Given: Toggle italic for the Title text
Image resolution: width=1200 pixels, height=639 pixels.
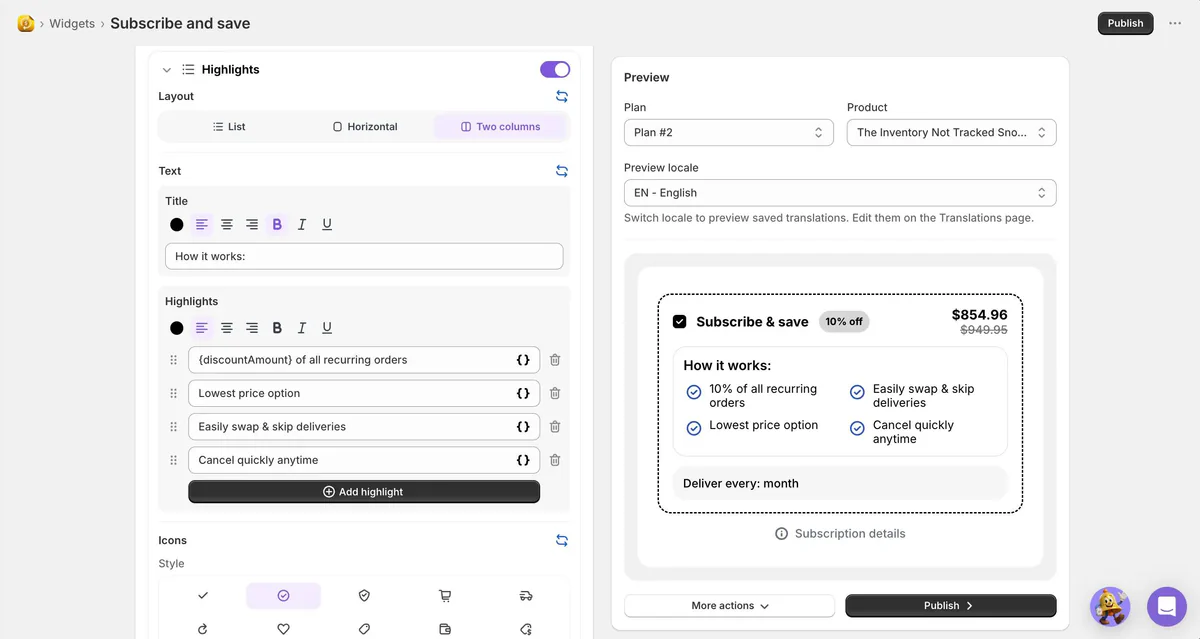Looking at the screenshot, I should pos(302,225).
